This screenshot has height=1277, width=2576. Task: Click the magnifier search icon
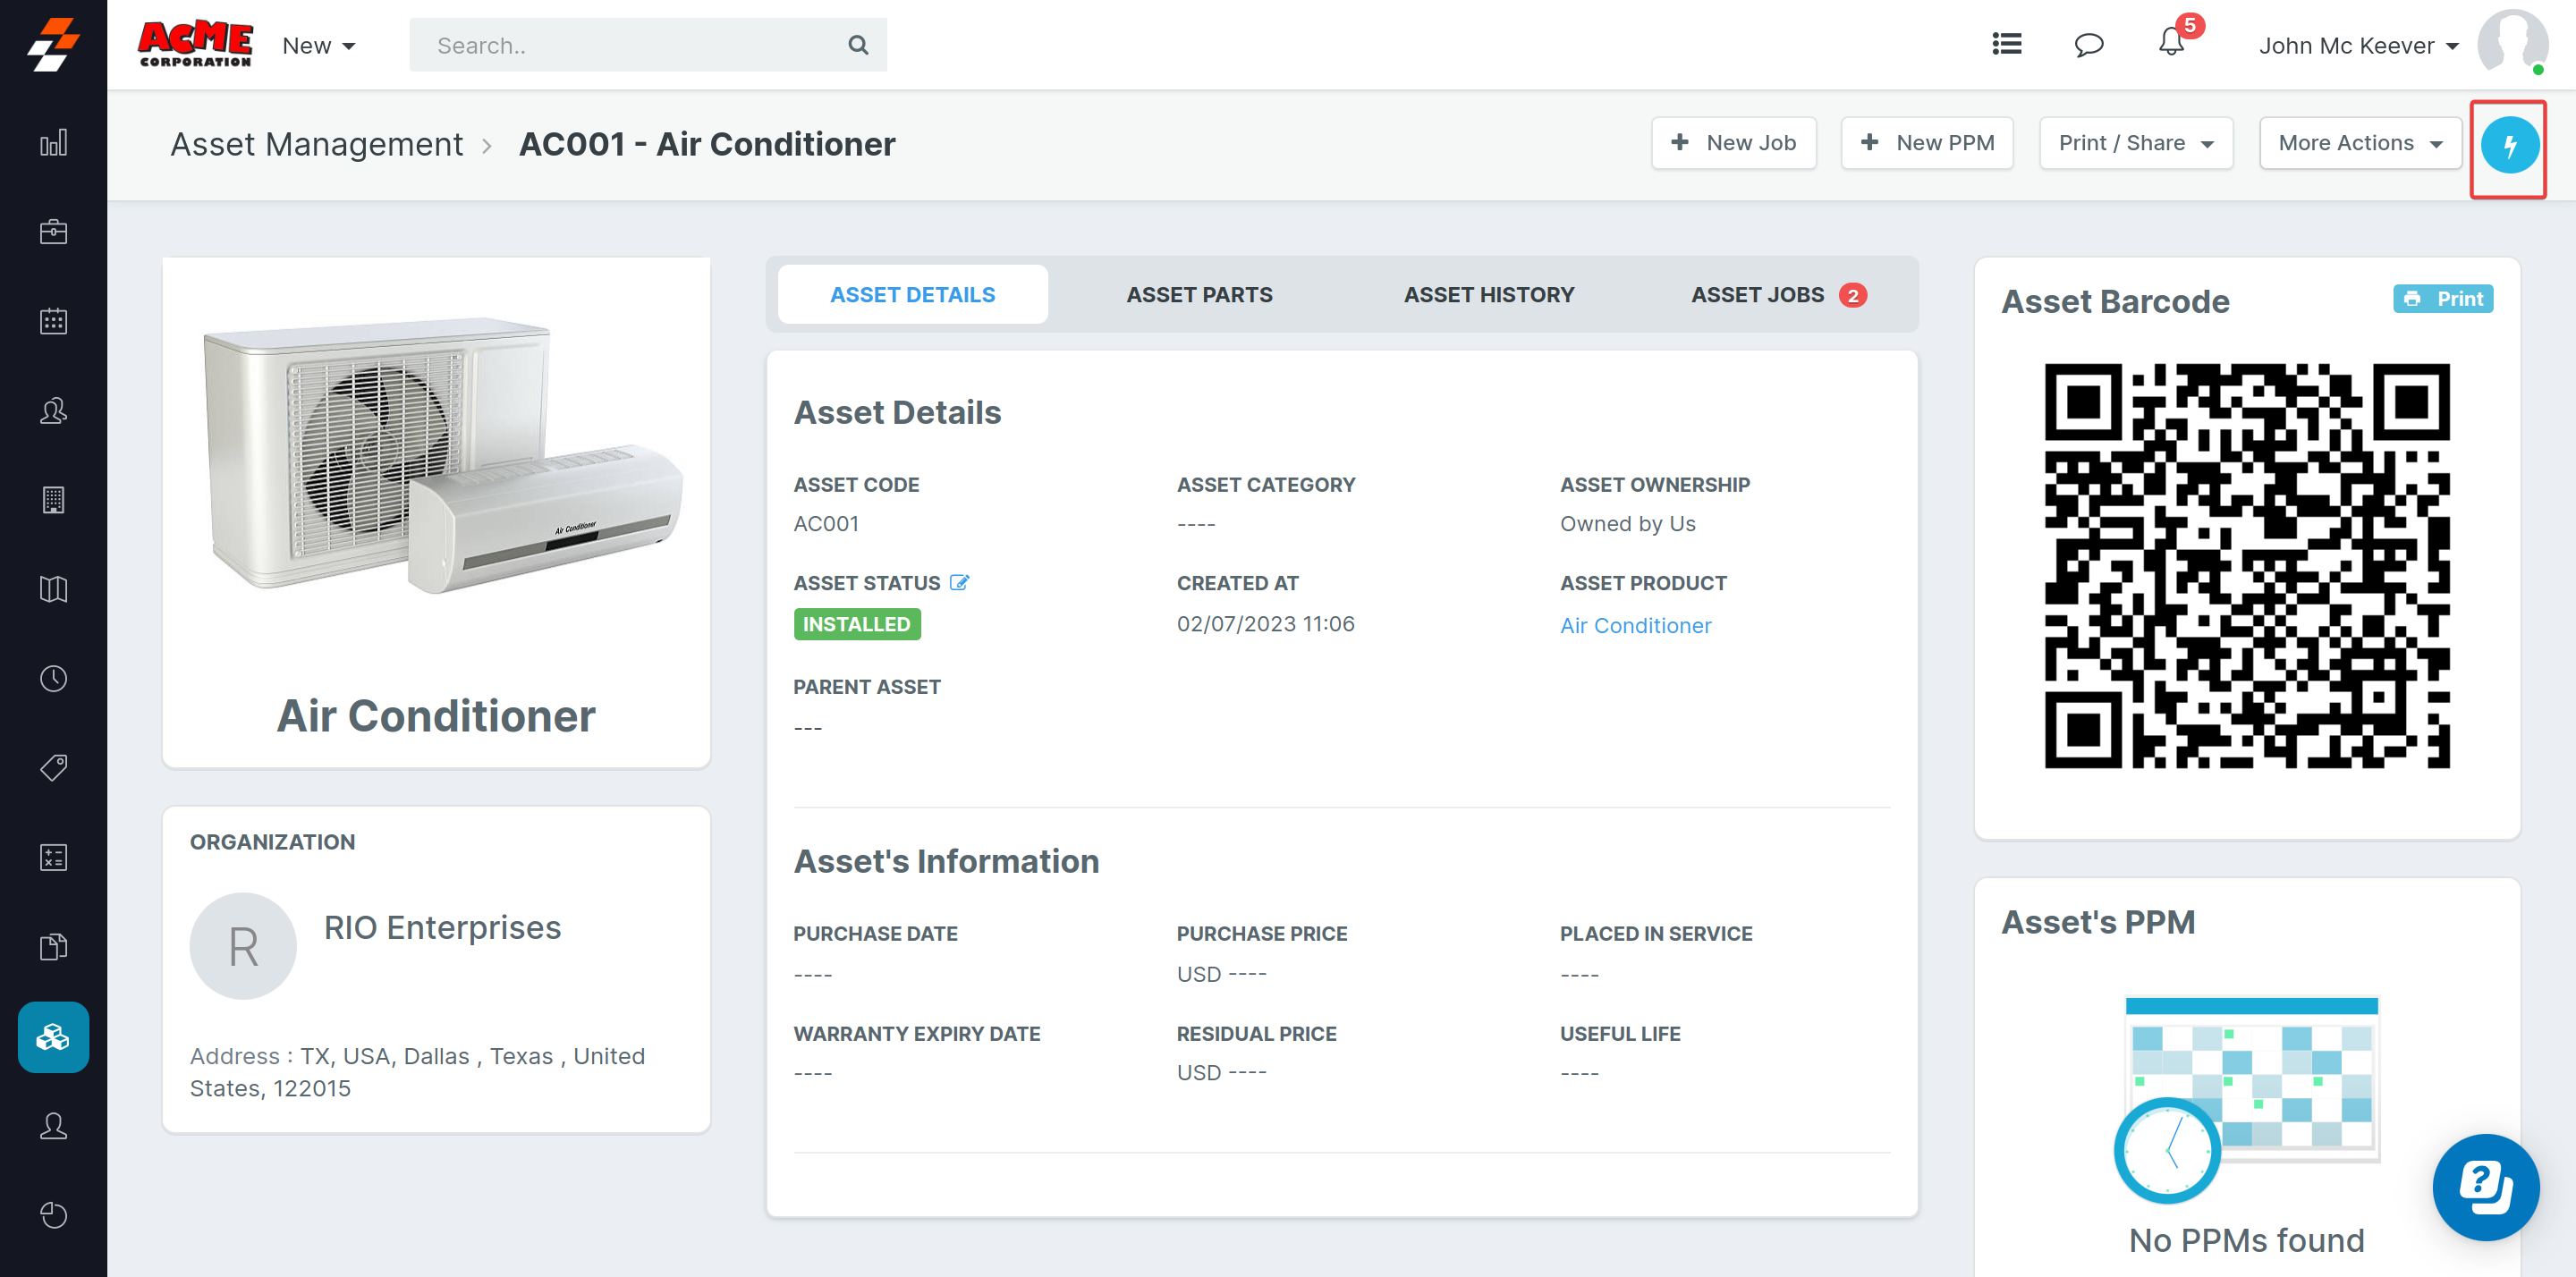coord(857,45)
